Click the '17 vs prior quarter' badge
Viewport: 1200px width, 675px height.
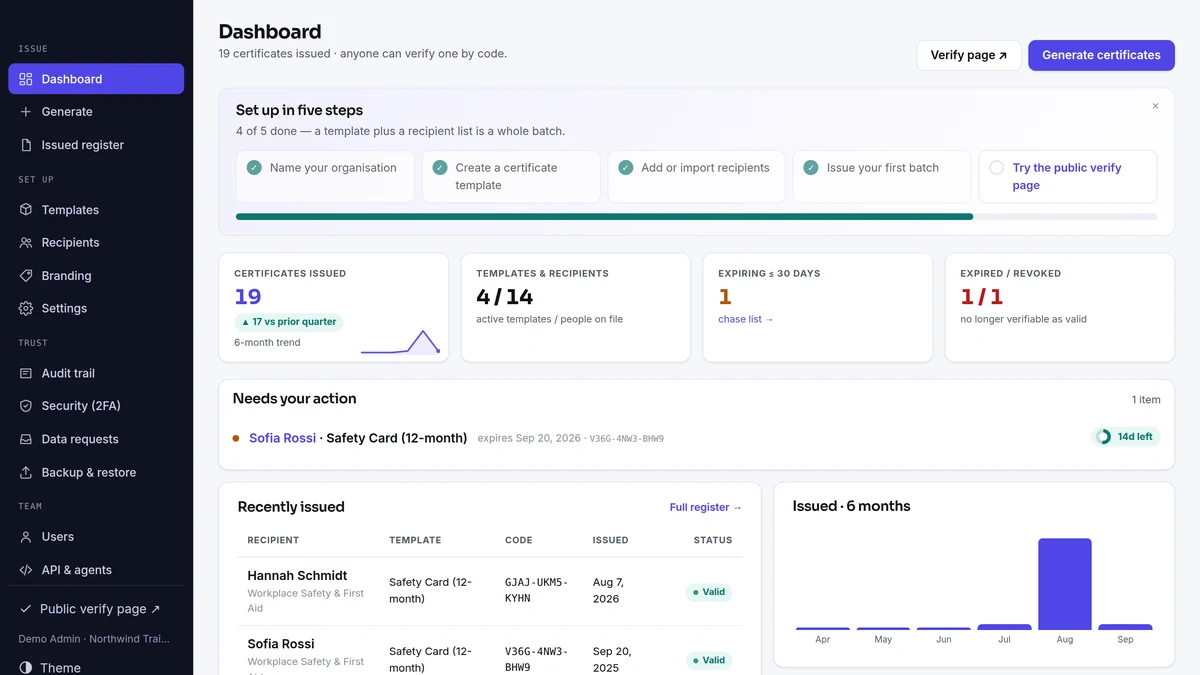pyautogui.click(x=288, y=322)
